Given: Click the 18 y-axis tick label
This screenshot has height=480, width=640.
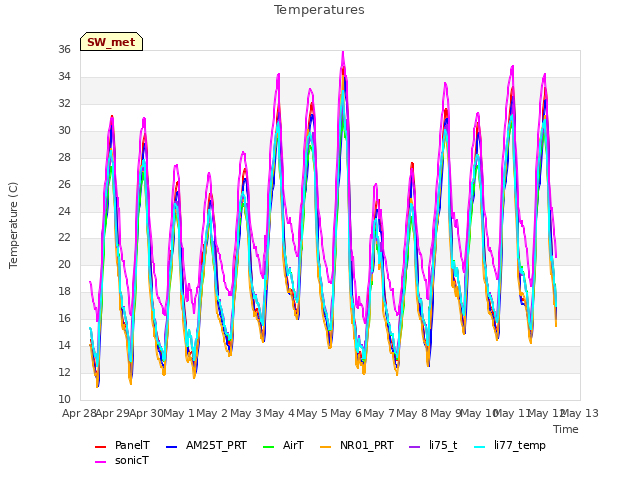Looking at the screenshot, I should coord(64,291).
